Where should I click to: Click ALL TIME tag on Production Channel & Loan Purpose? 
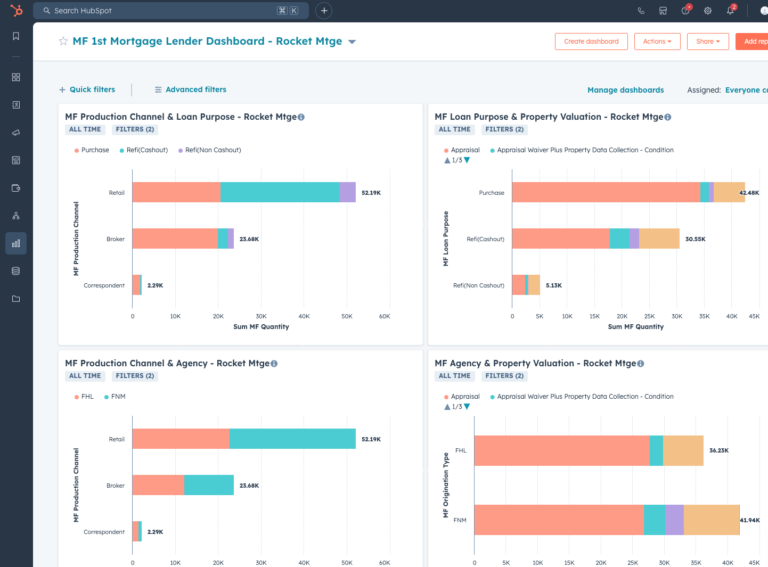[85, 129]
